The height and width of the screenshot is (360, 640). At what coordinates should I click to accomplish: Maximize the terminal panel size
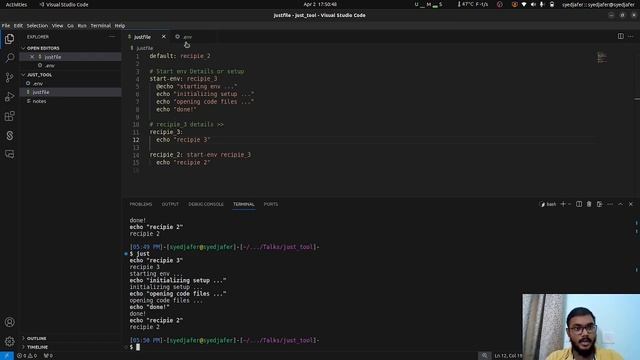pos(620,204)
